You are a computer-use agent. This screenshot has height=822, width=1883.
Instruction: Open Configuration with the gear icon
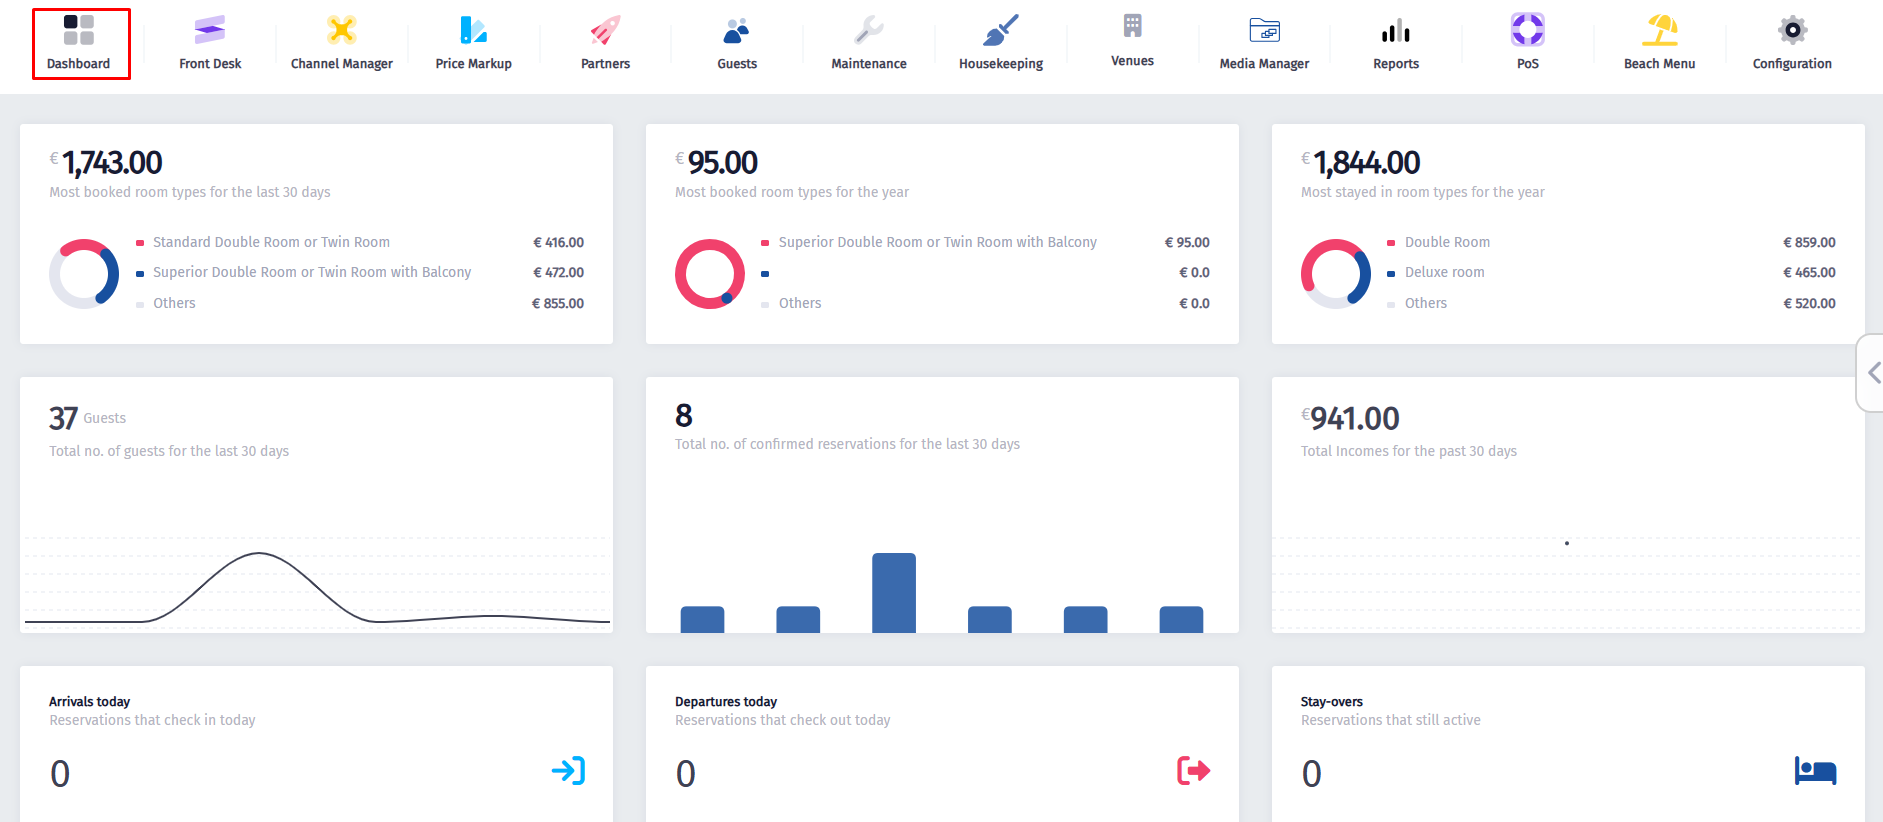[1792, 43]
